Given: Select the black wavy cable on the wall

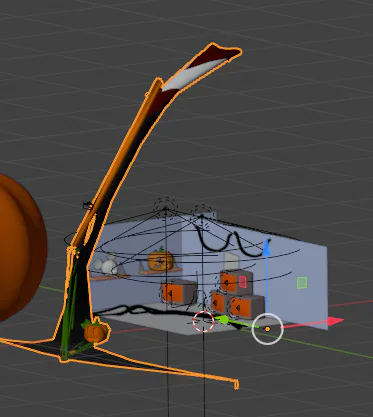Looking at the screenshot, I should (231, 242).
